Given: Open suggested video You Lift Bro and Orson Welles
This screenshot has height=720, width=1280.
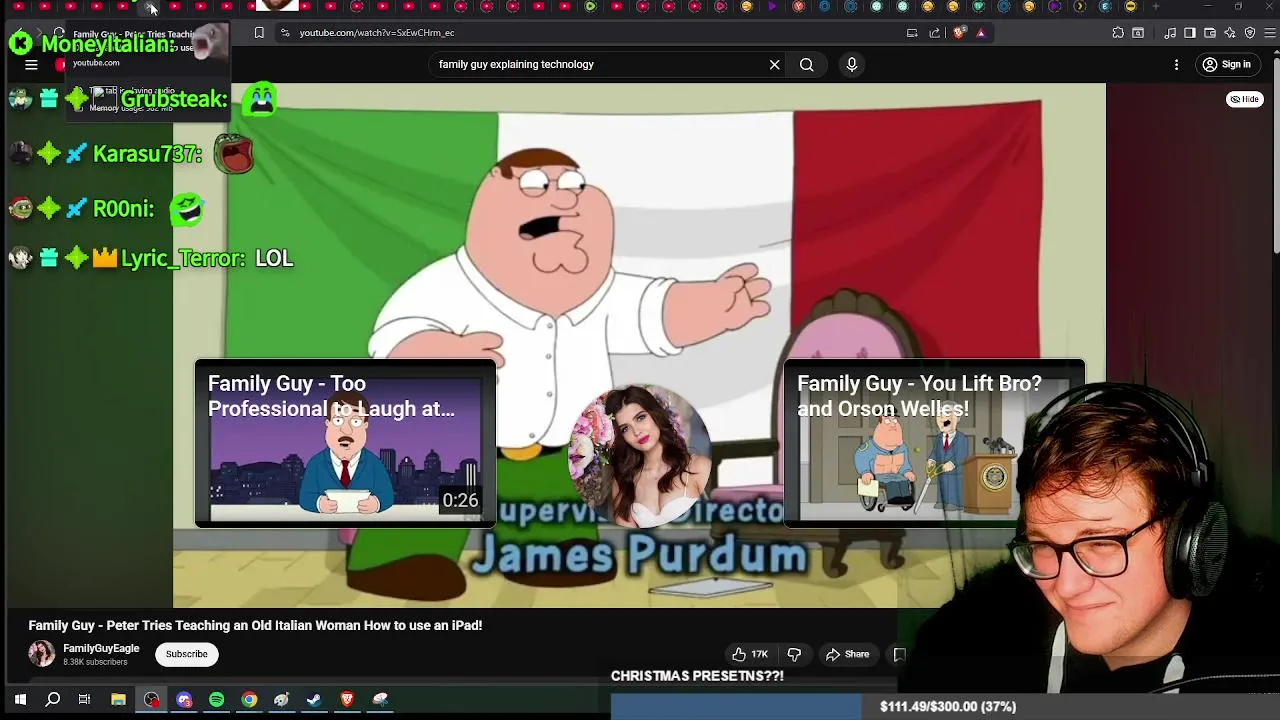Looking at the screenshot, I should (x=934, y=443).
